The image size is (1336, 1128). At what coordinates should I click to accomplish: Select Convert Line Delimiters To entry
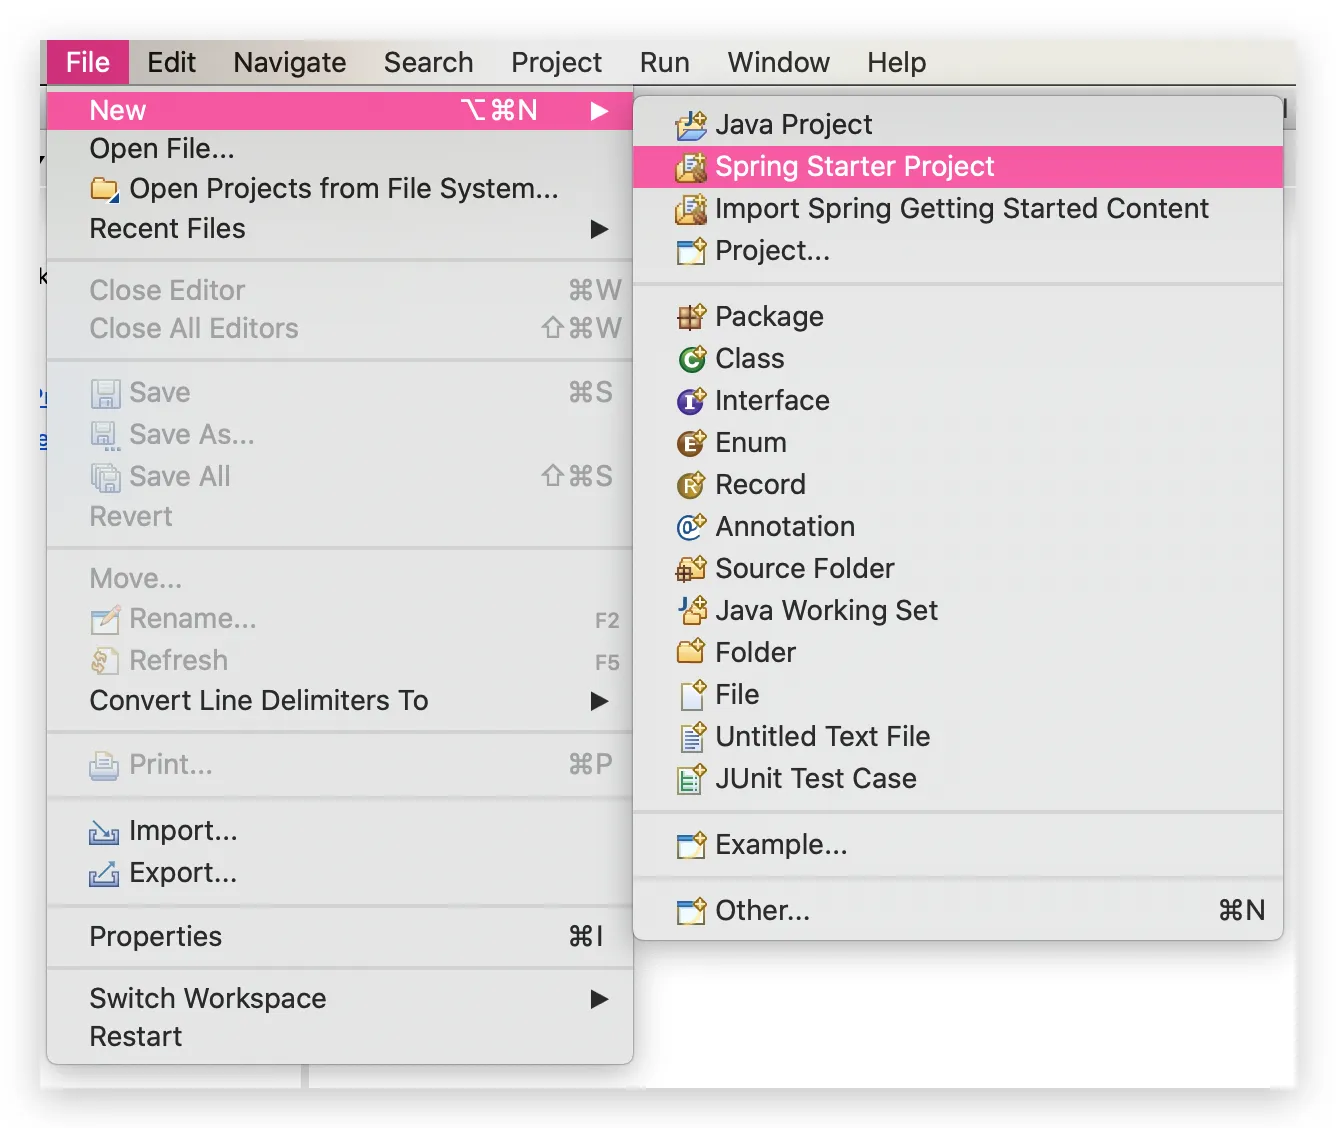pos(340,701)
